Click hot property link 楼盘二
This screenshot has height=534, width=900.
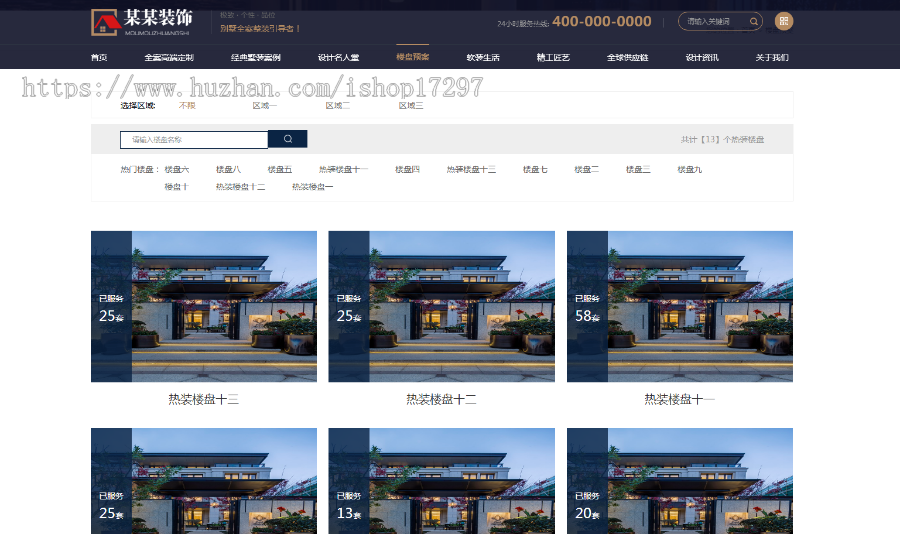pyautogui.click(x=586, y=169)
